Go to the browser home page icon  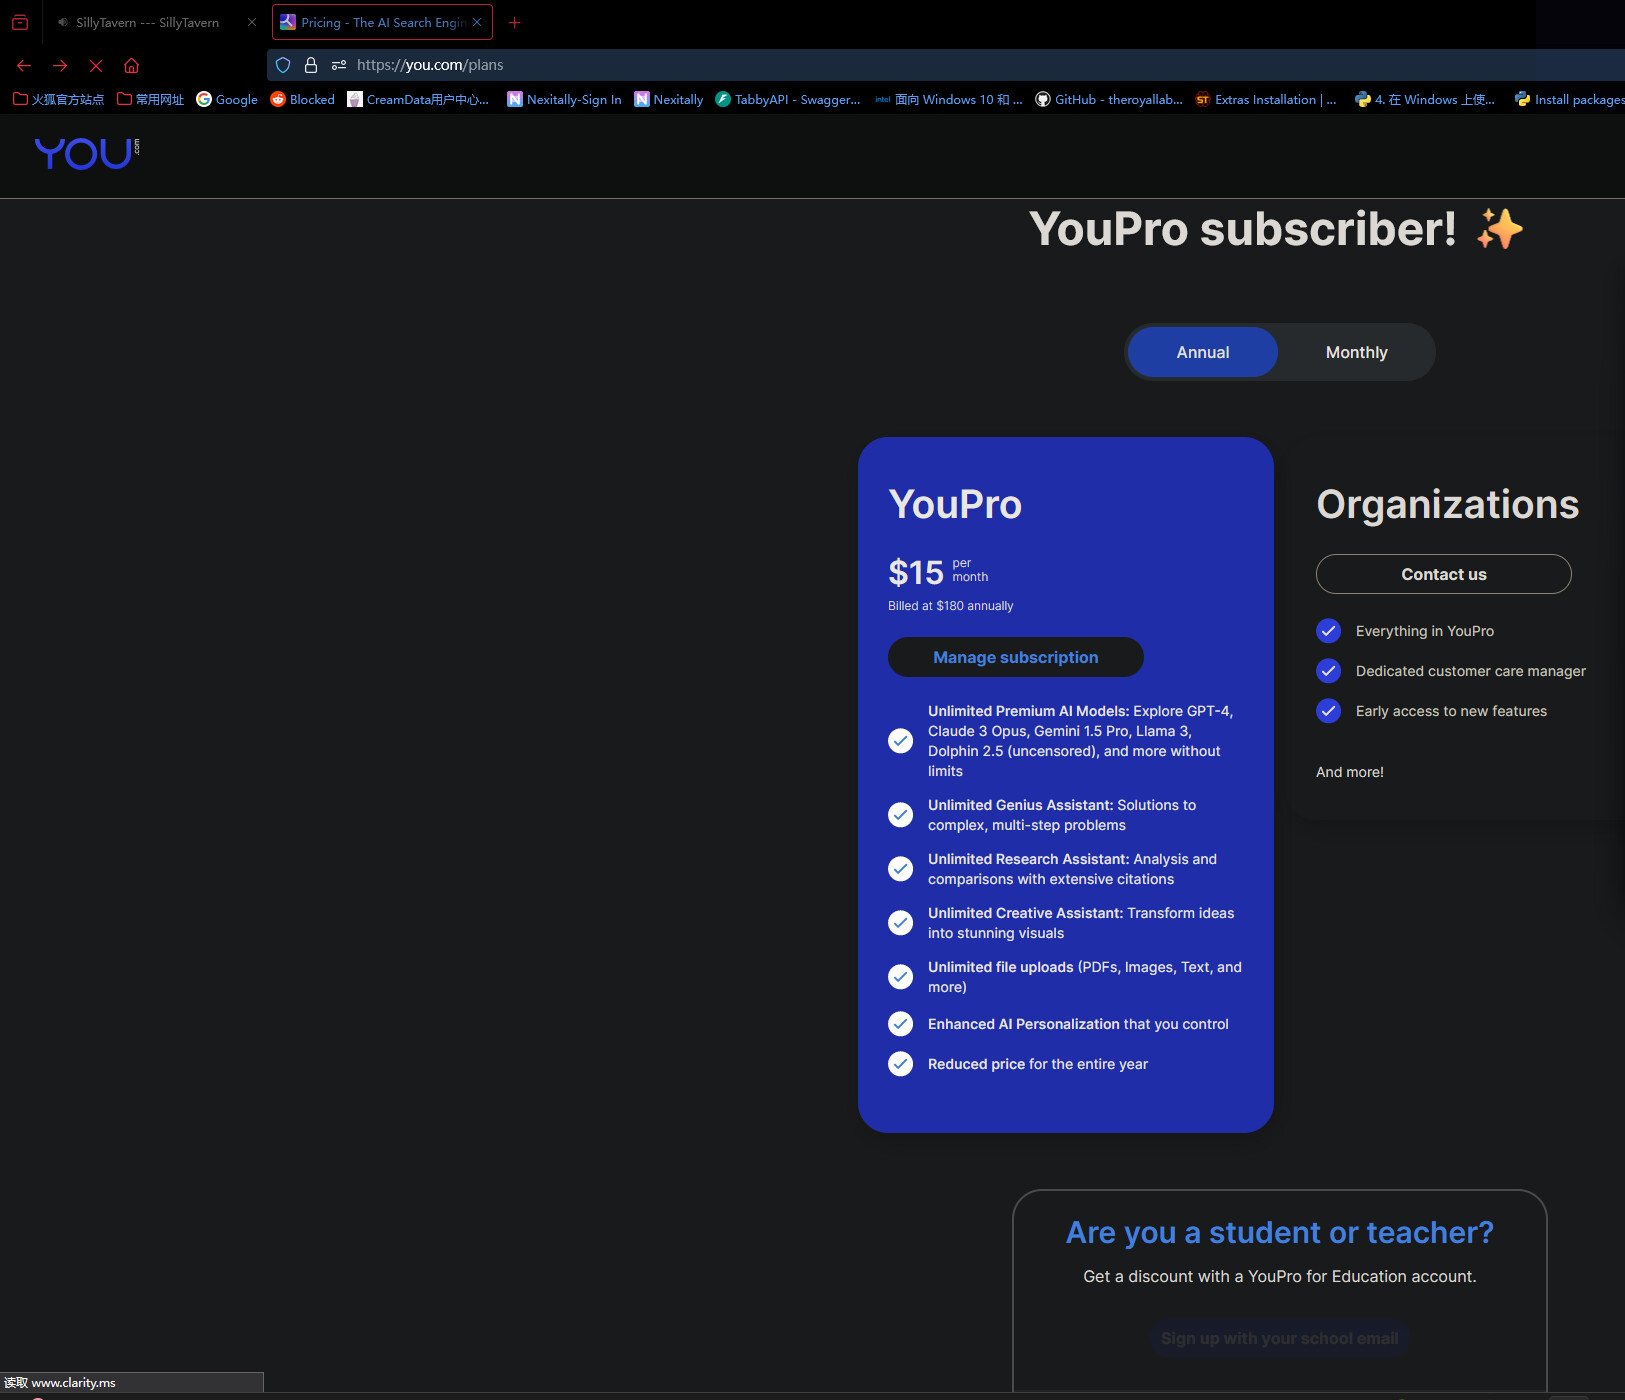(131, 65)
